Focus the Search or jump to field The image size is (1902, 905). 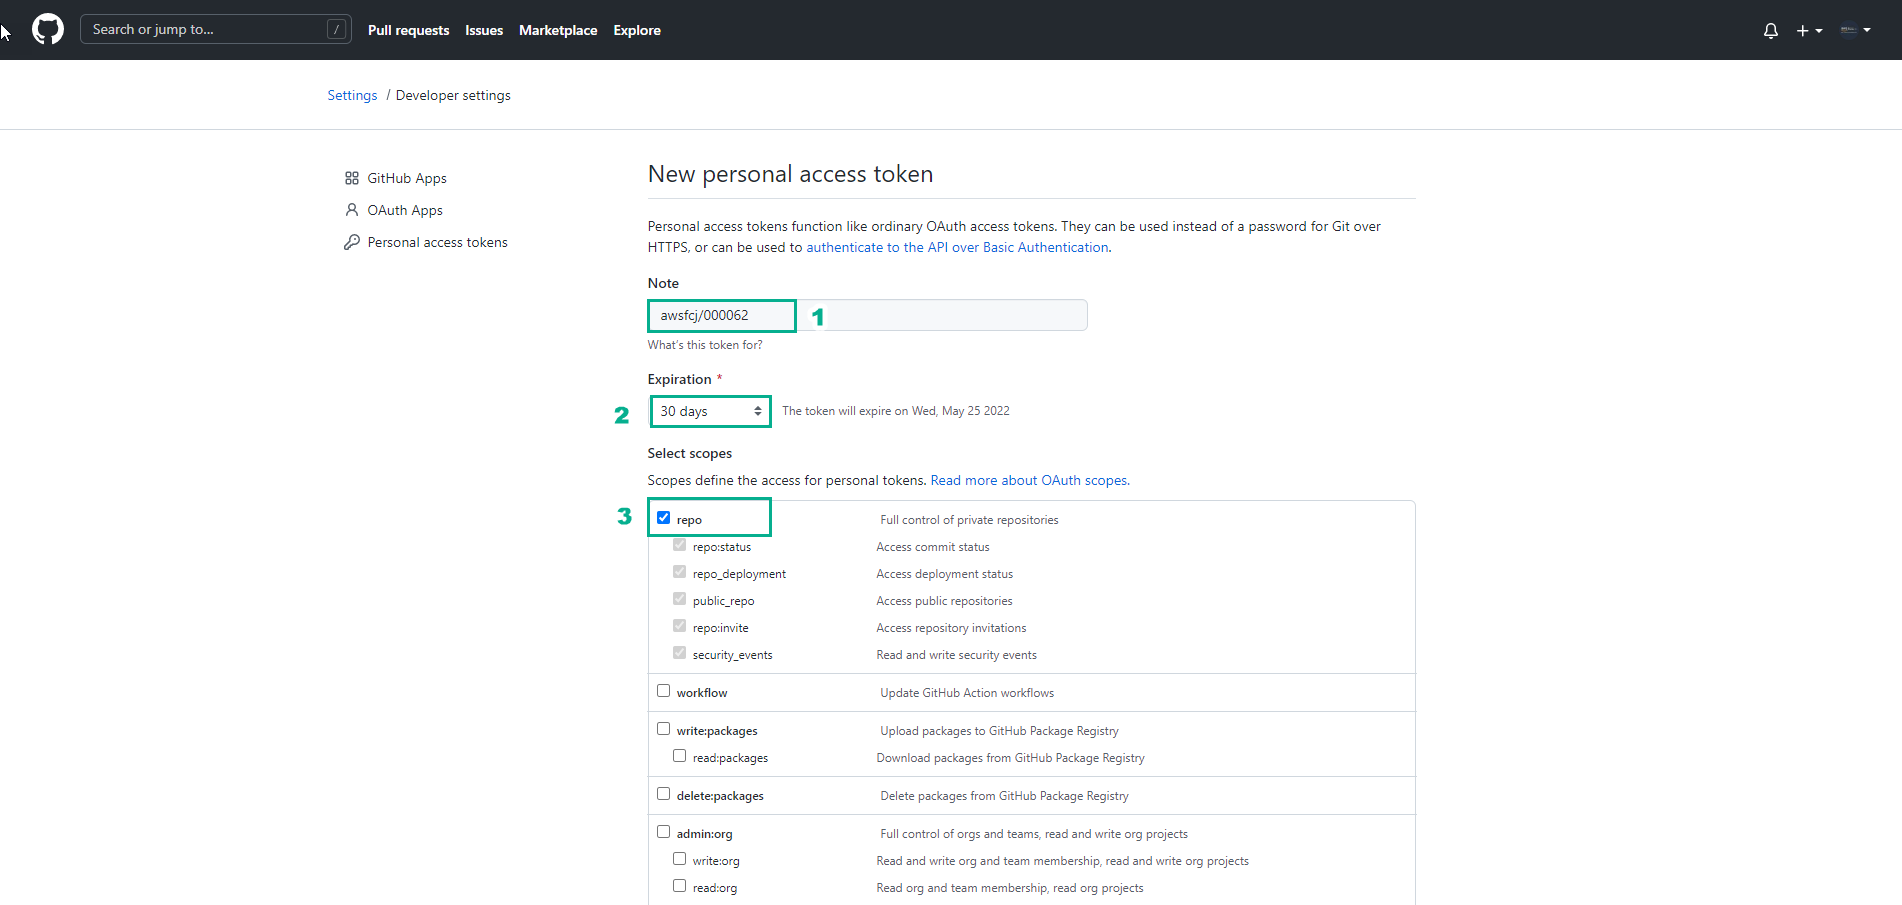click(x=215, y=29)
